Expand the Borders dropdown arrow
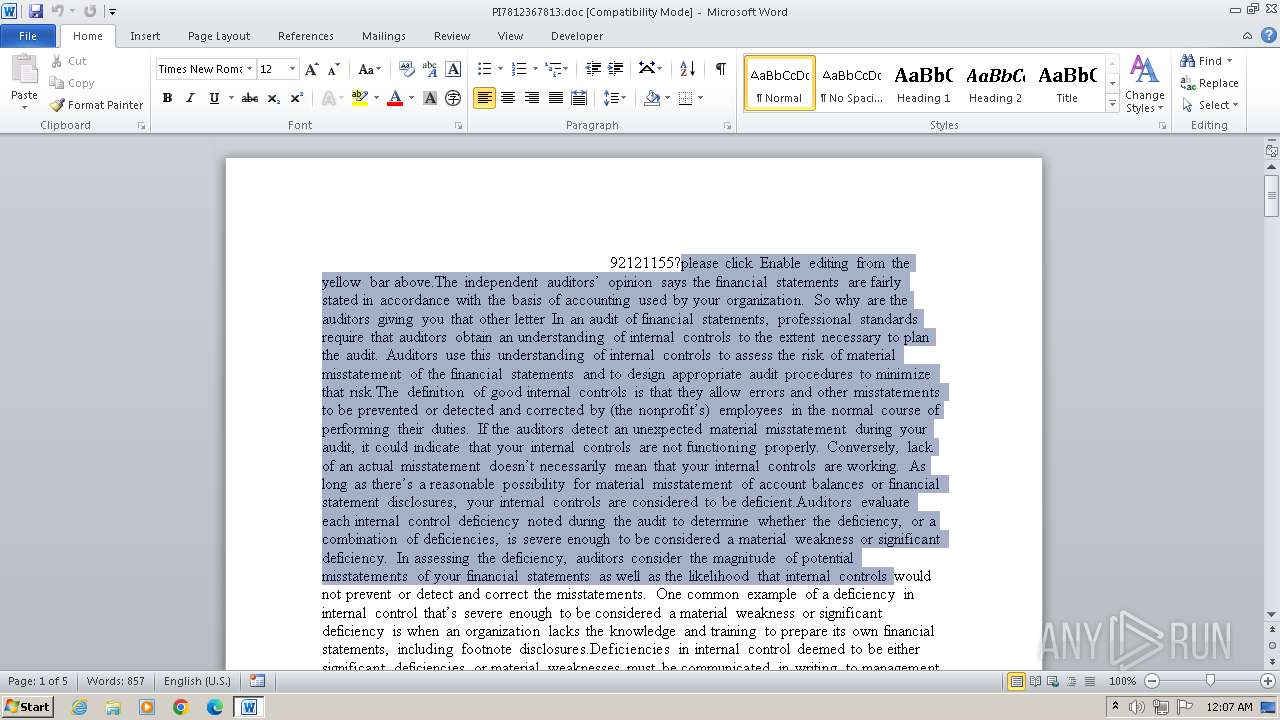 pyautogui.click(x=700, y=98)
